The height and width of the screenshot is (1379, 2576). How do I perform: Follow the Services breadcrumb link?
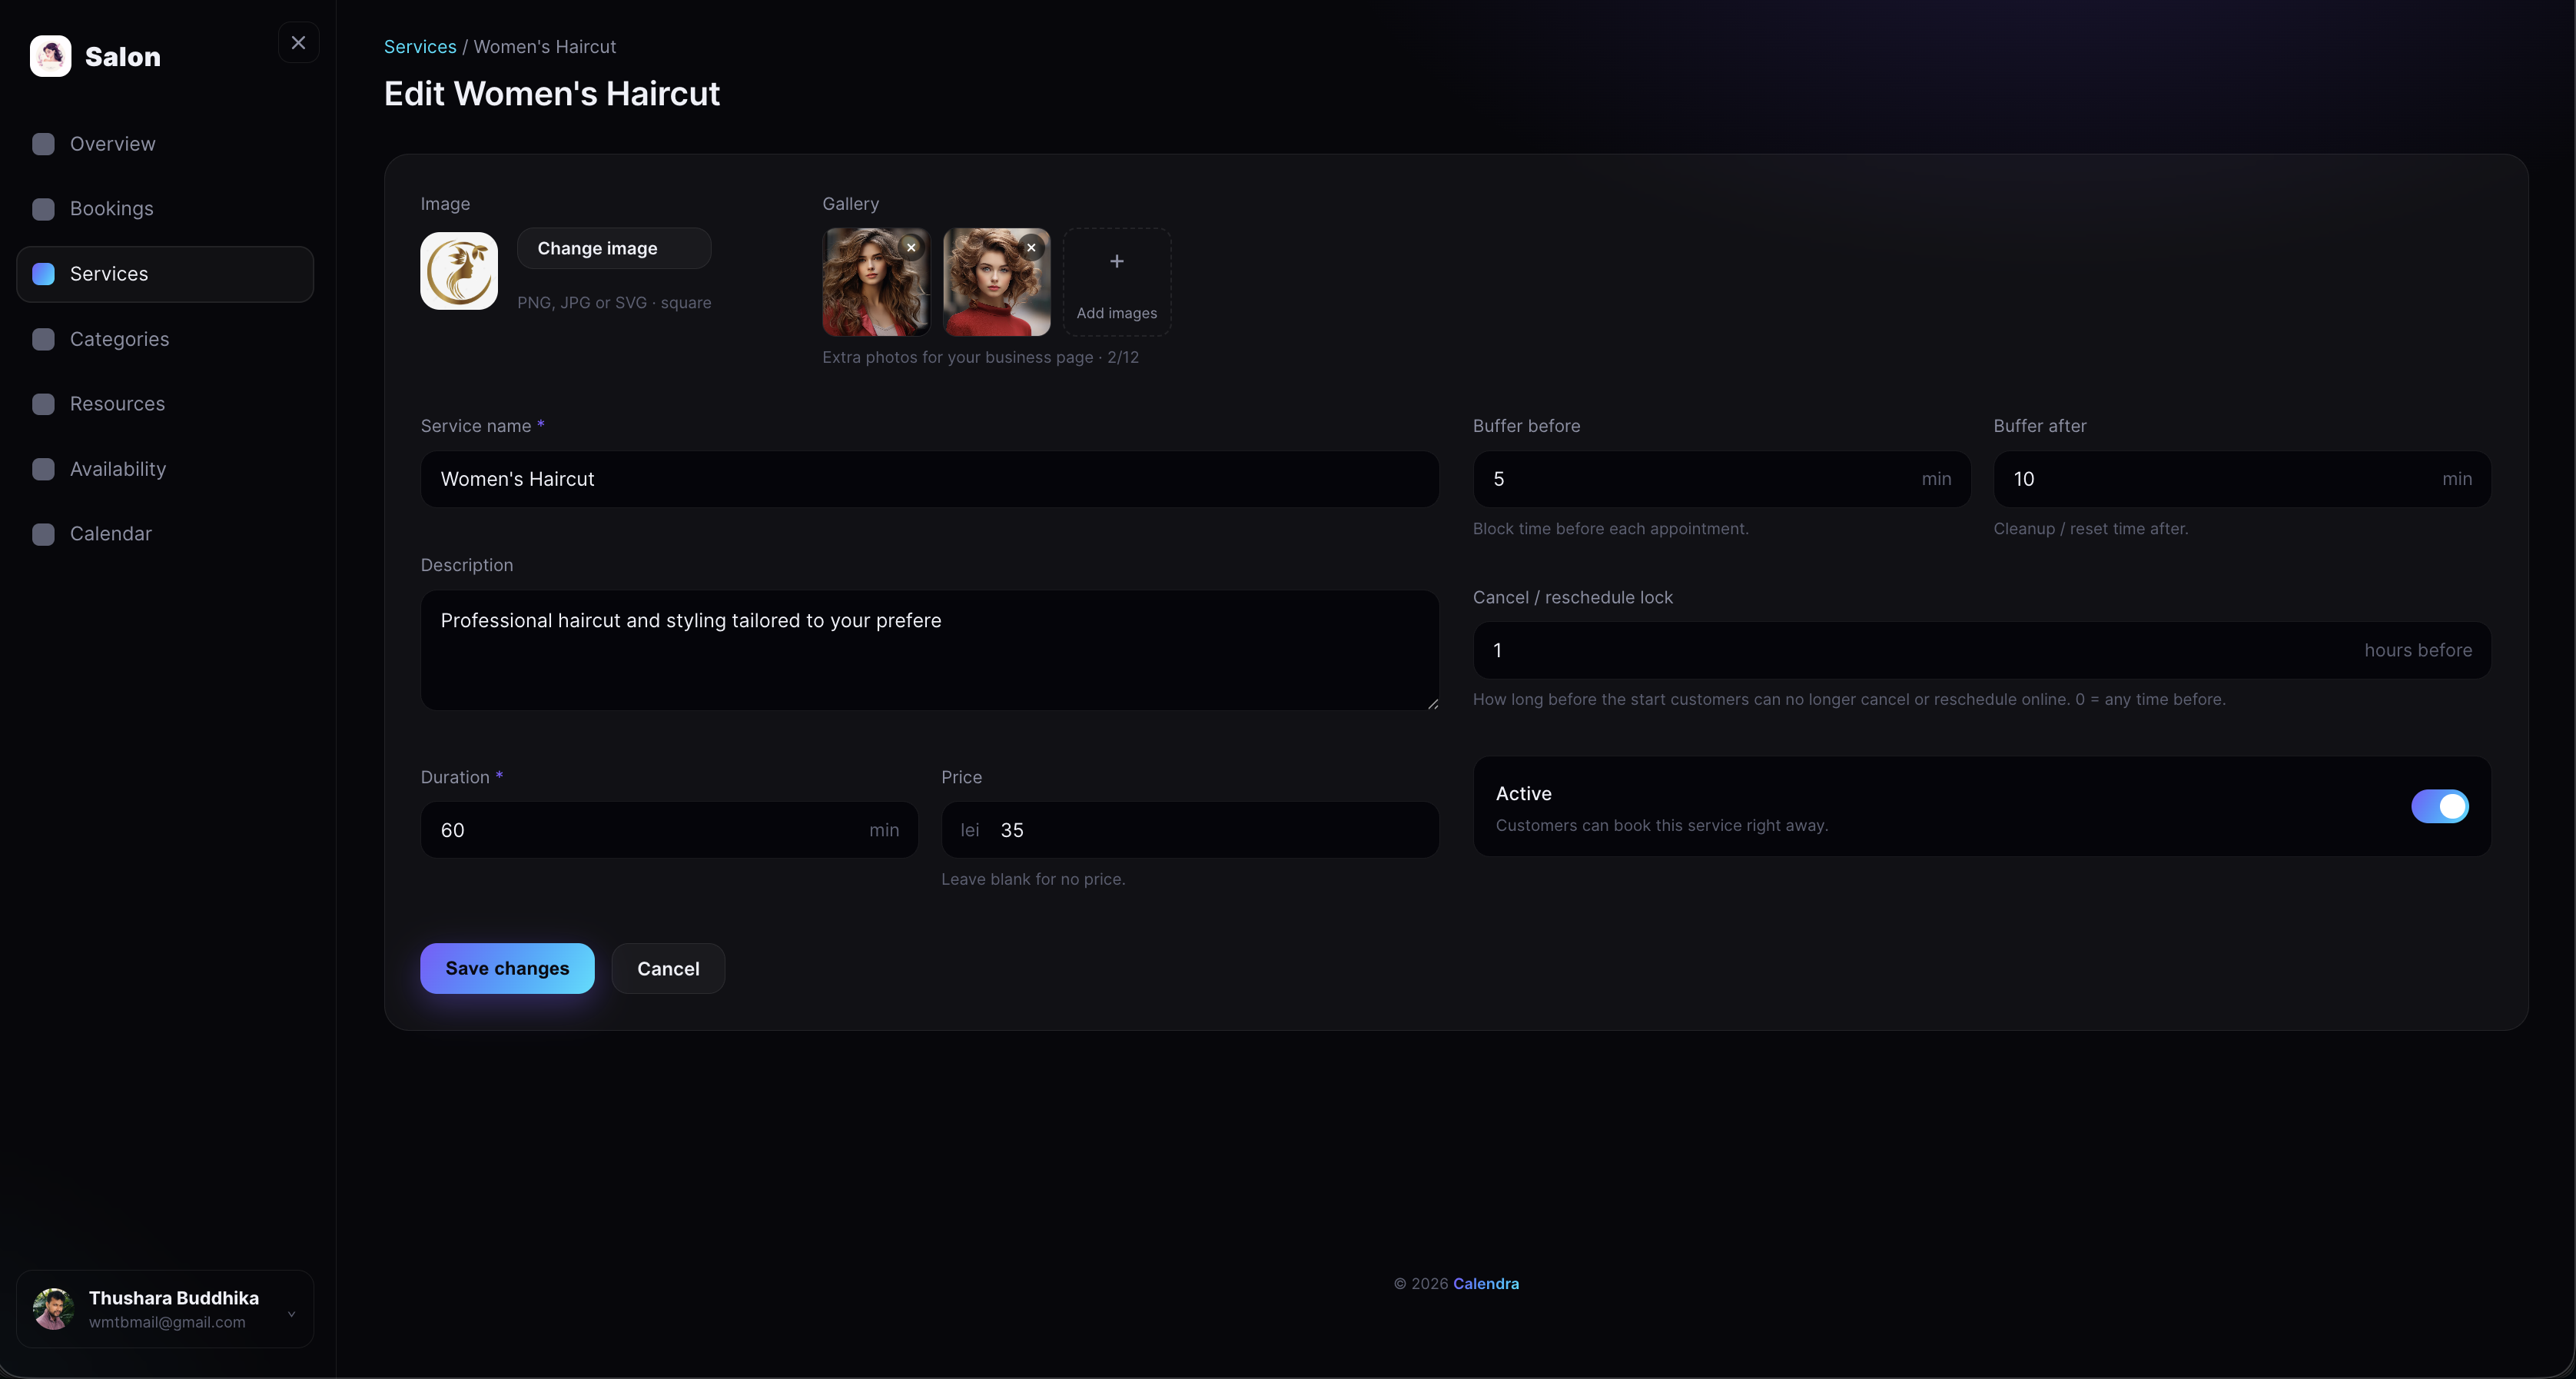420,47
